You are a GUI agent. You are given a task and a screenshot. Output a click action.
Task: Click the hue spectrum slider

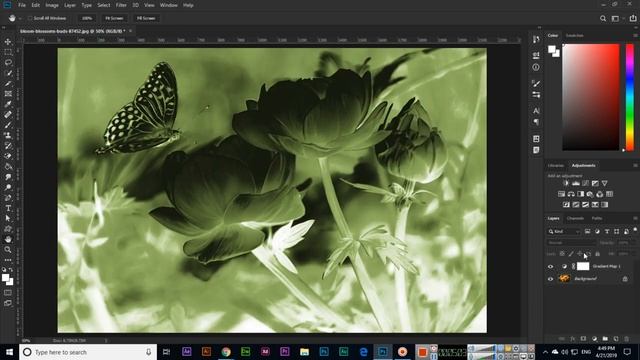click(630, 97)
